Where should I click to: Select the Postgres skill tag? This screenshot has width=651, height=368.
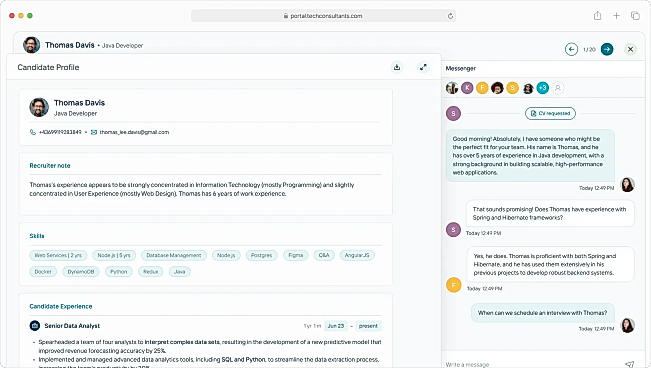tap(261, 255)
